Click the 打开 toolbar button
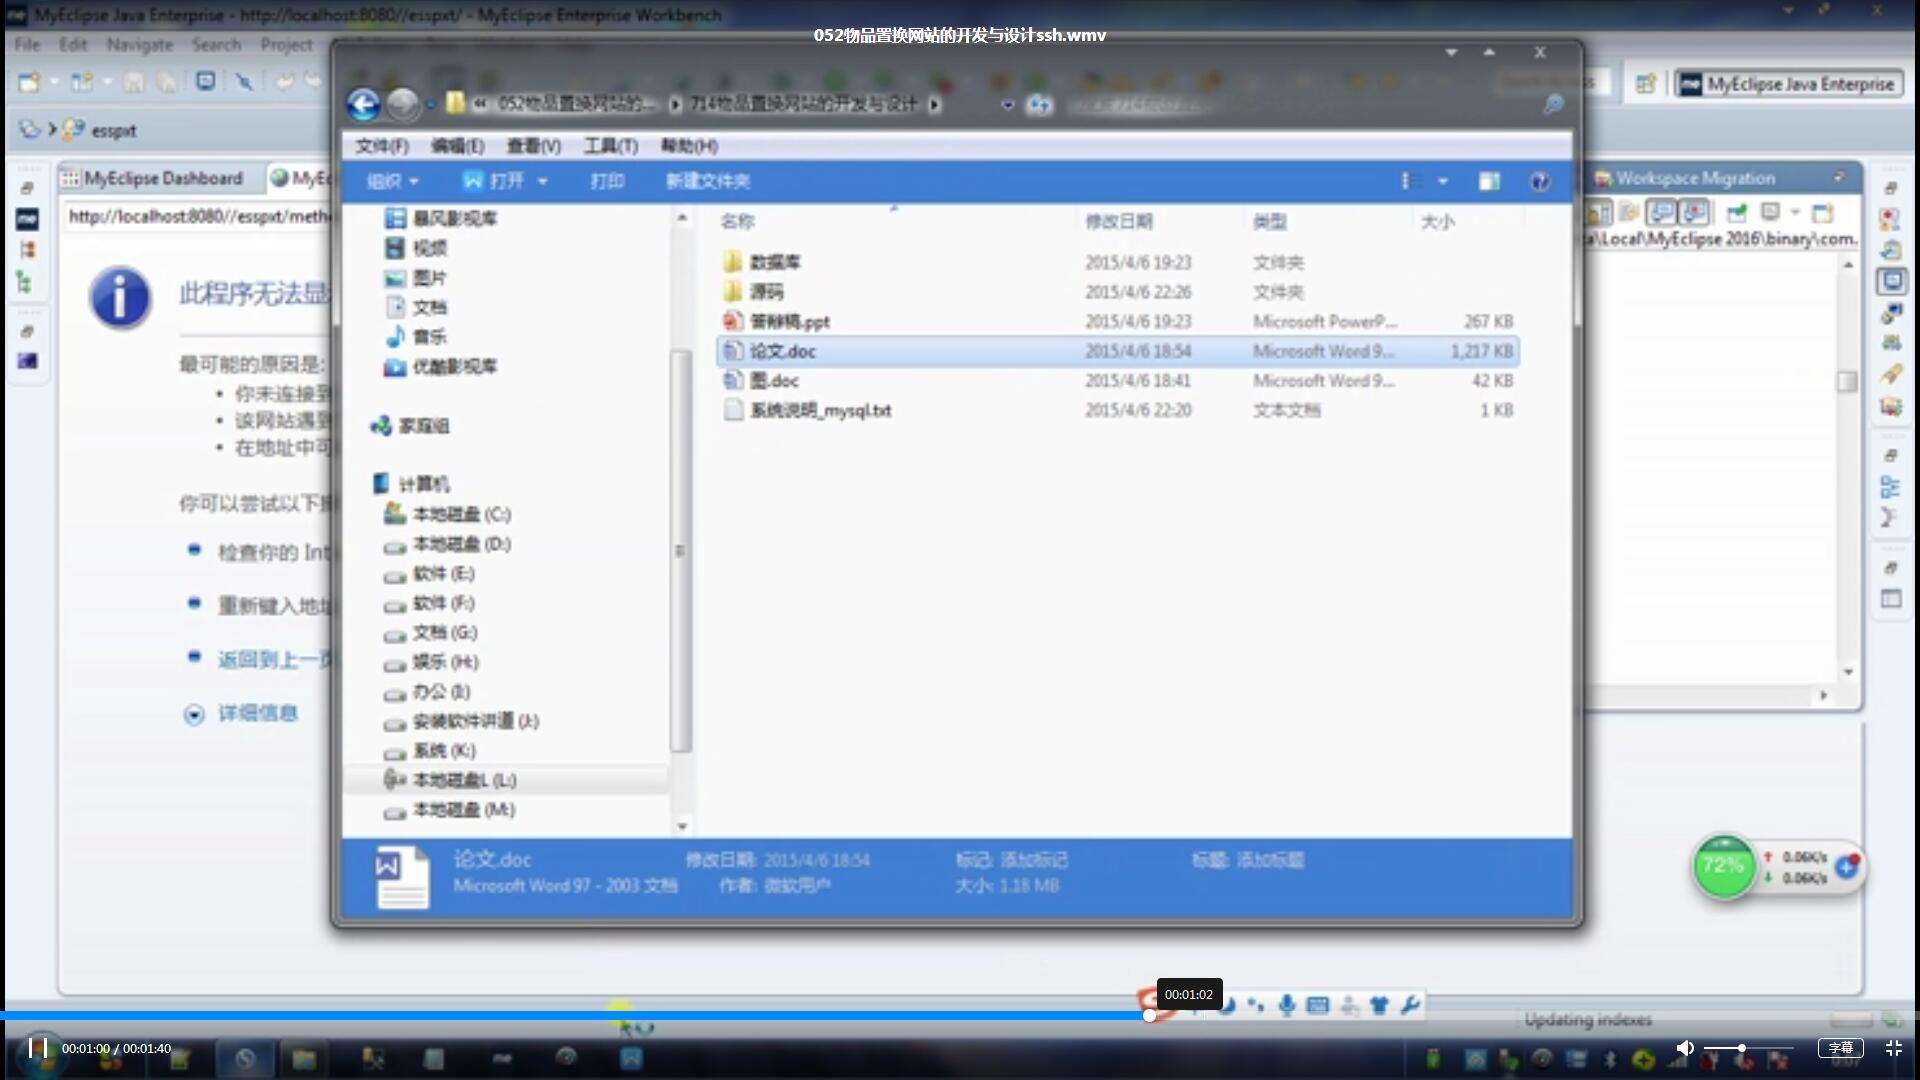 494,181
